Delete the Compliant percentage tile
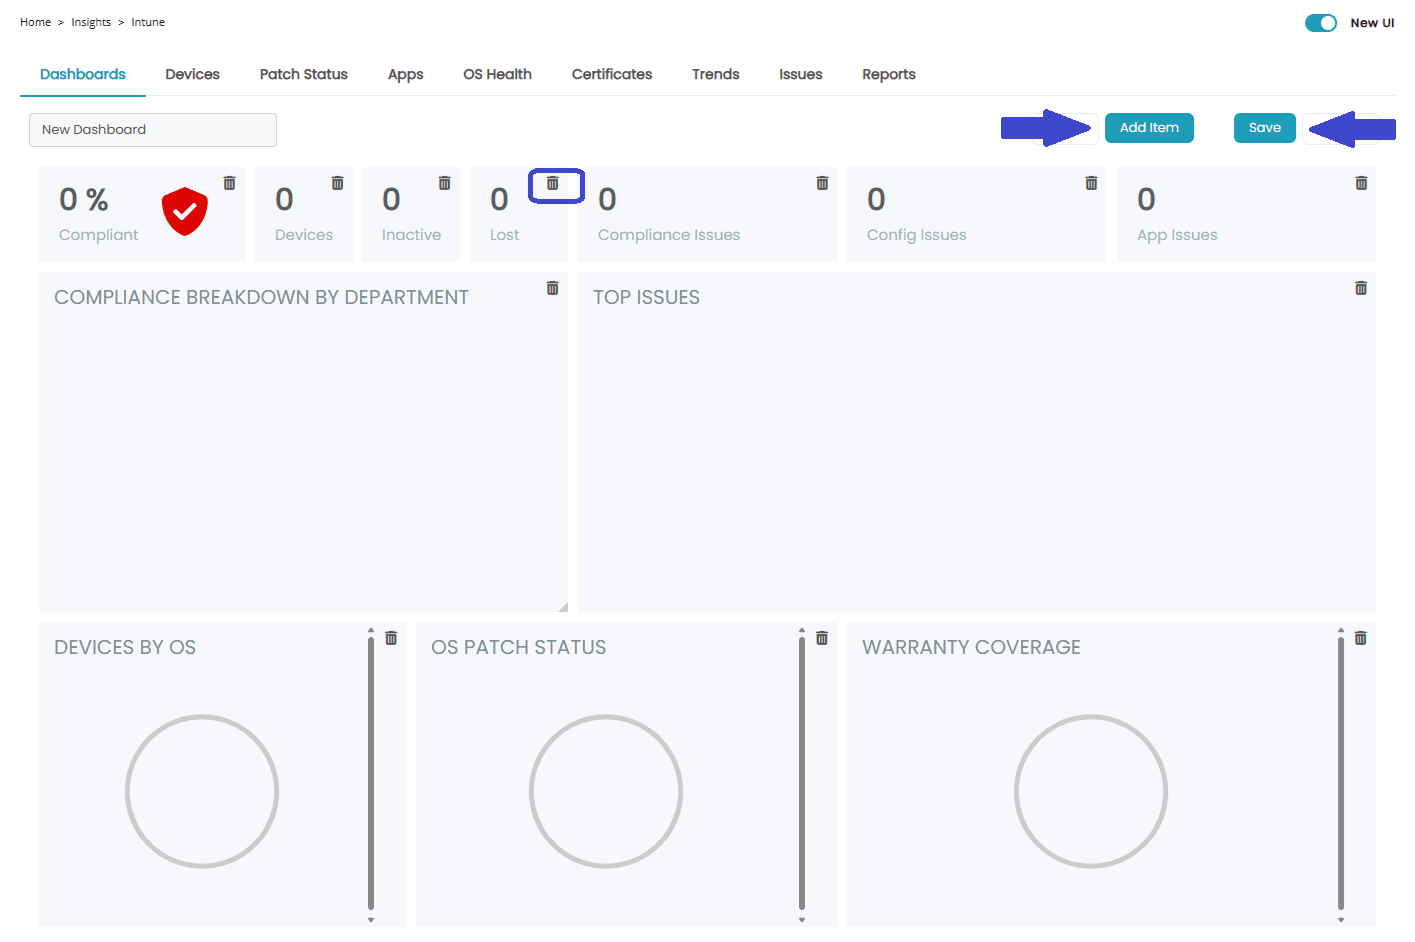Screen dimensions: 1415x942 229,183
